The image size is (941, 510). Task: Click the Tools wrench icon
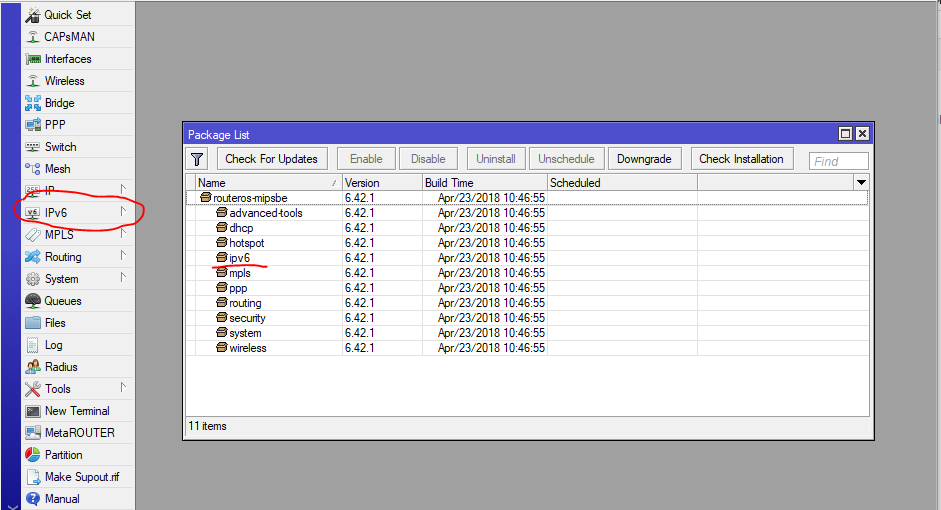click(x=33, y=389)
